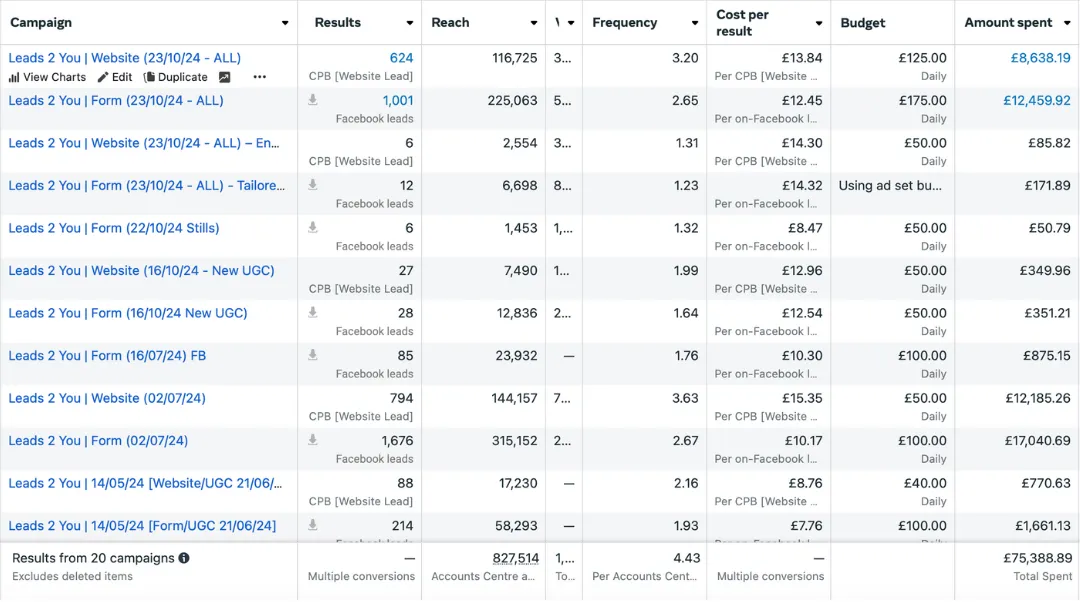The height and width of the screenshot is (602, 1080).
Task: Click the 827,514 total reach value
Action: (x=516, y=558)
